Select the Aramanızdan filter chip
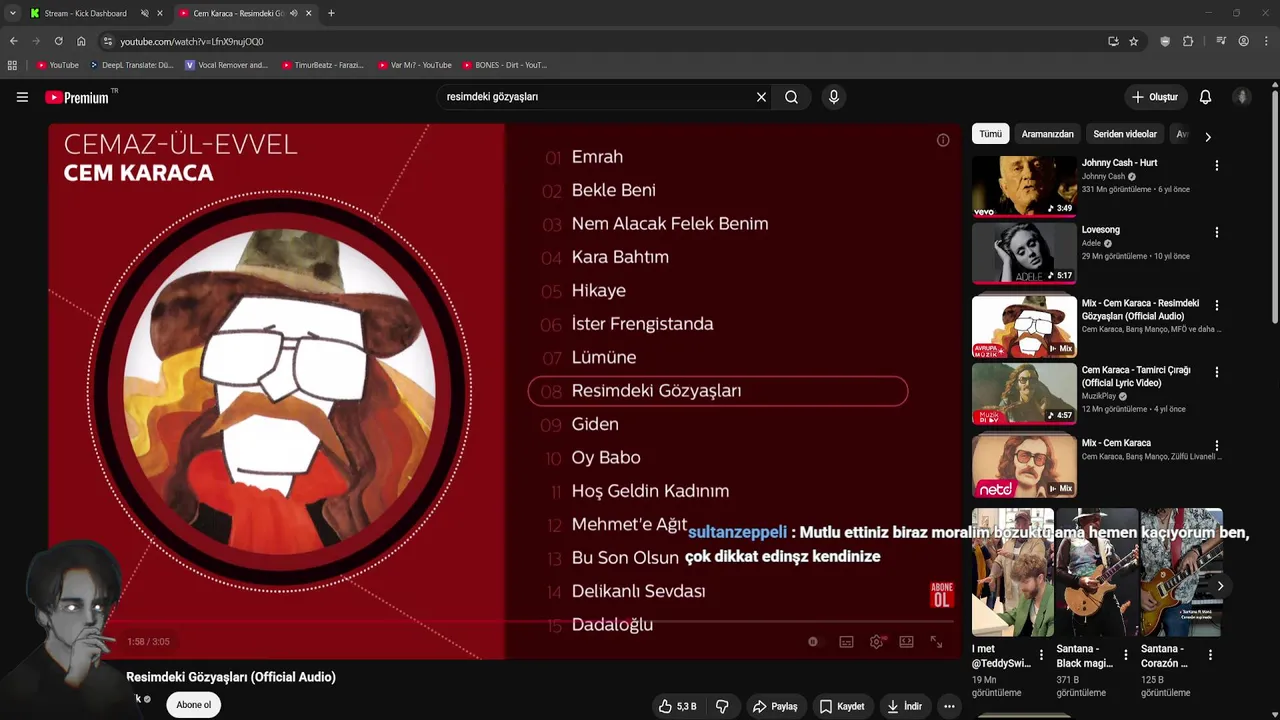This screenshot has width=1280, height=720. pyautogui.click(x=1047, y=134)
